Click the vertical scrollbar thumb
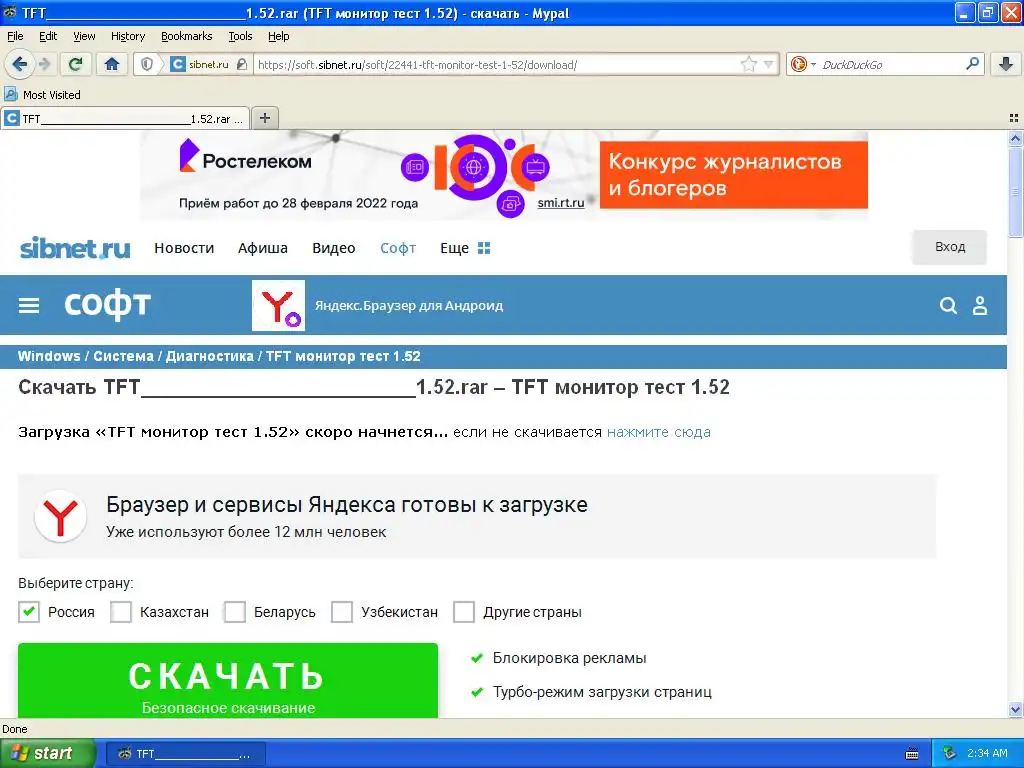1024x768 pixels. point(1015,193)
